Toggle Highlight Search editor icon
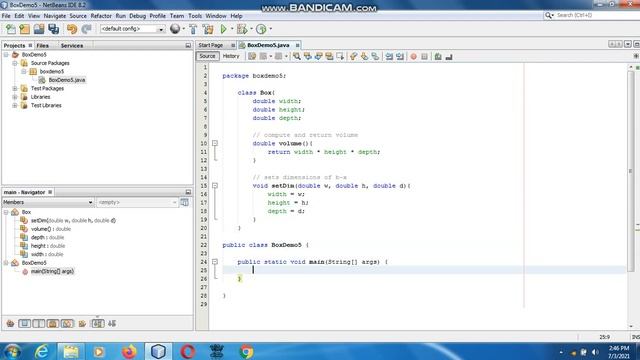Screen dimensions: 640x360 pyautogui.click(x=329, y=56)
